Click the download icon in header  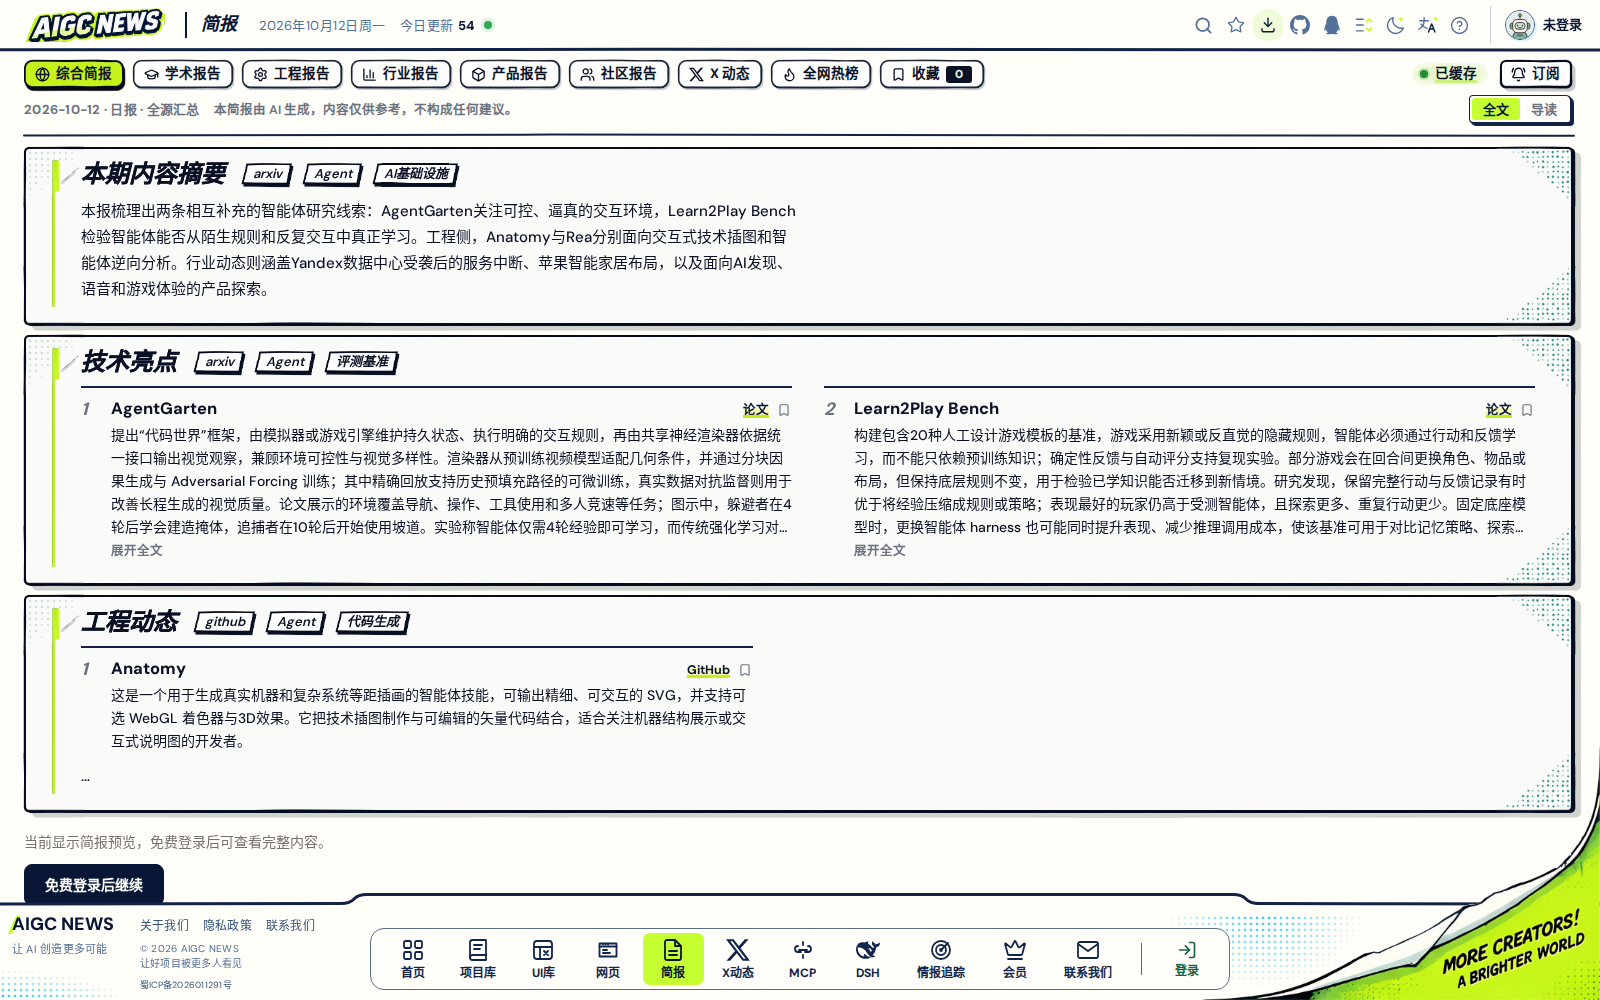pos(1268,25)
